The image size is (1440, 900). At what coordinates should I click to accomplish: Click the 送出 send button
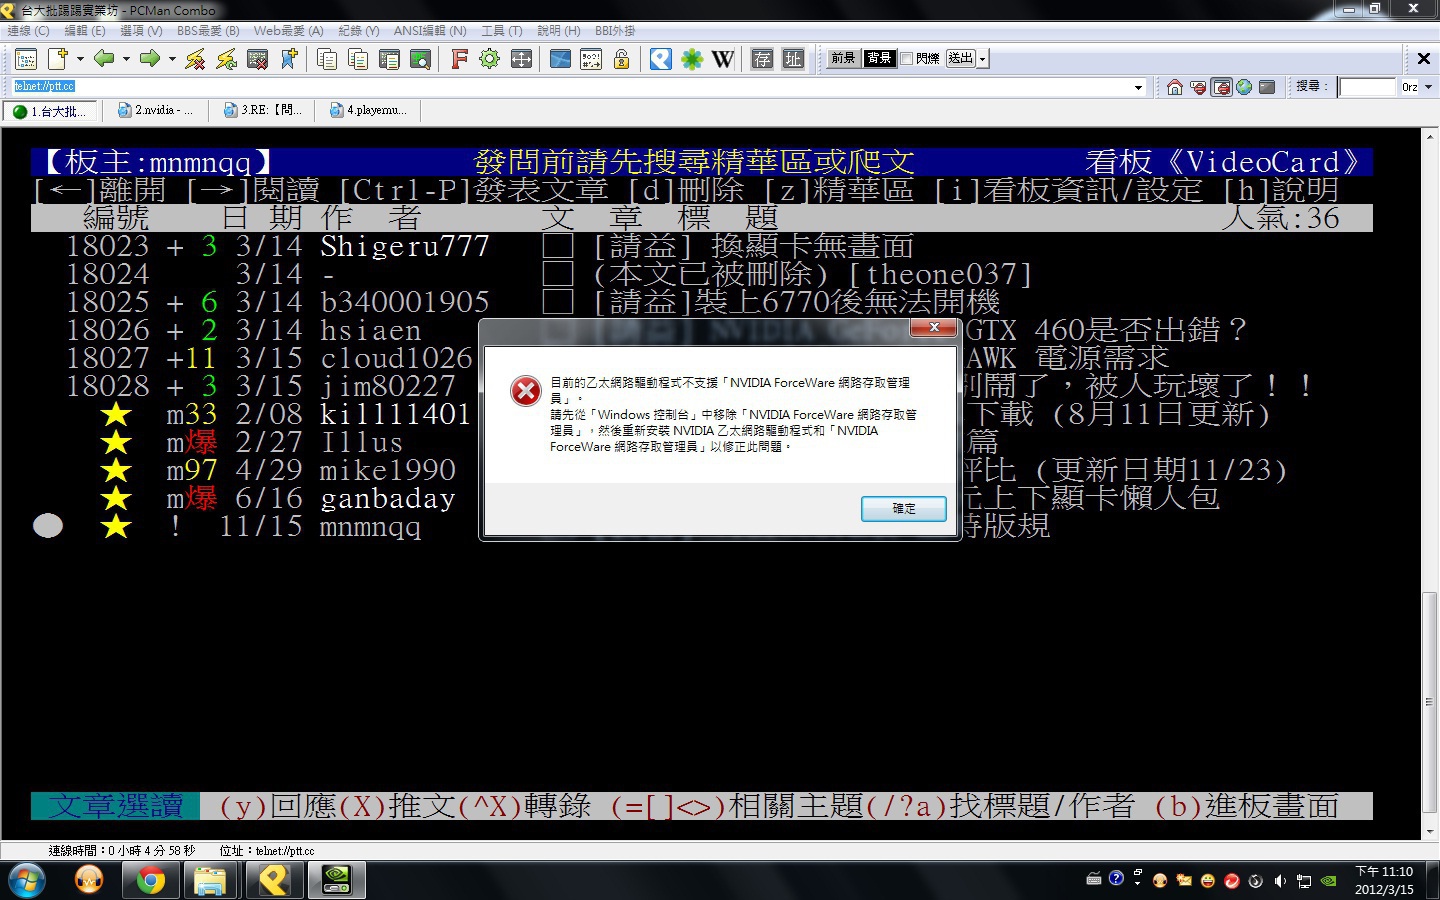click(960, 59)
